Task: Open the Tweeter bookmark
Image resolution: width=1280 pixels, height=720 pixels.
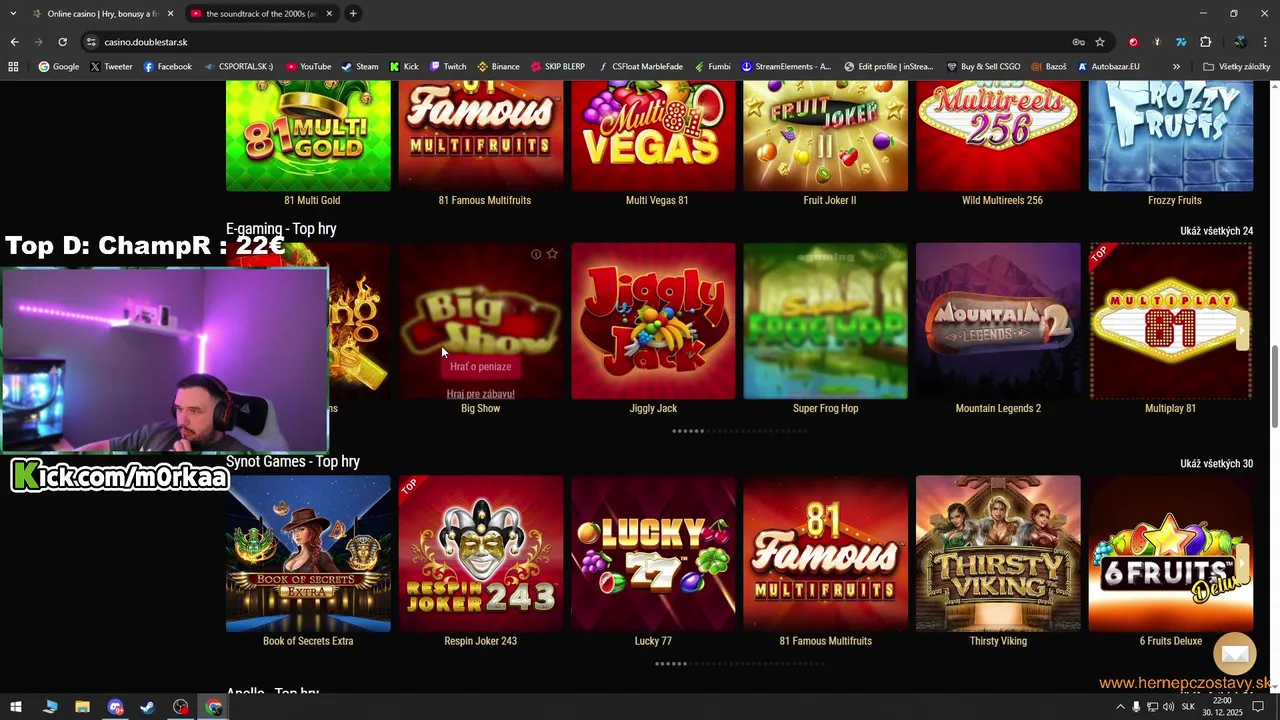Action: click(111, 67)
